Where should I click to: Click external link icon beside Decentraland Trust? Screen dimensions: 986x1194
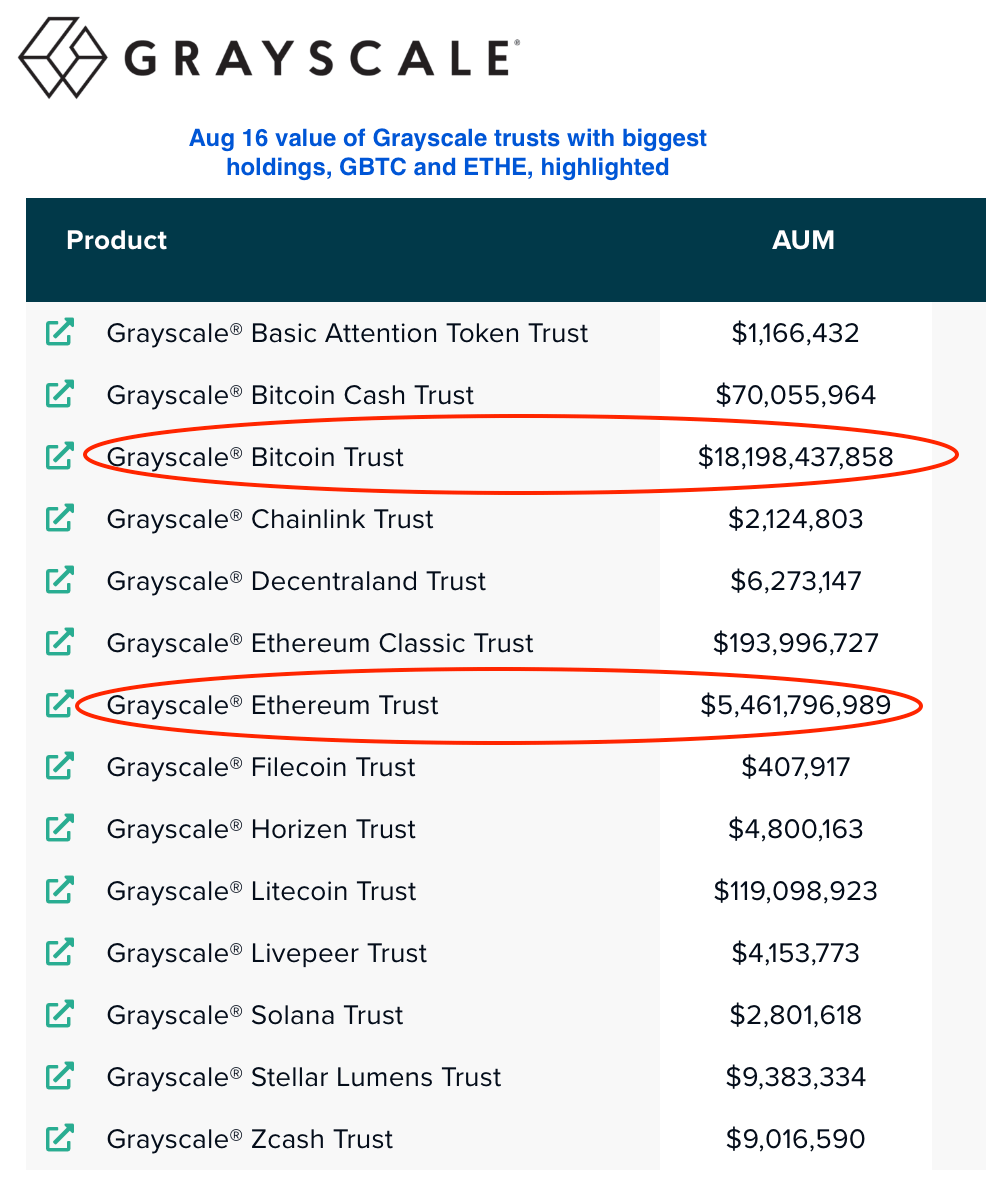click(x=60, y=581)
